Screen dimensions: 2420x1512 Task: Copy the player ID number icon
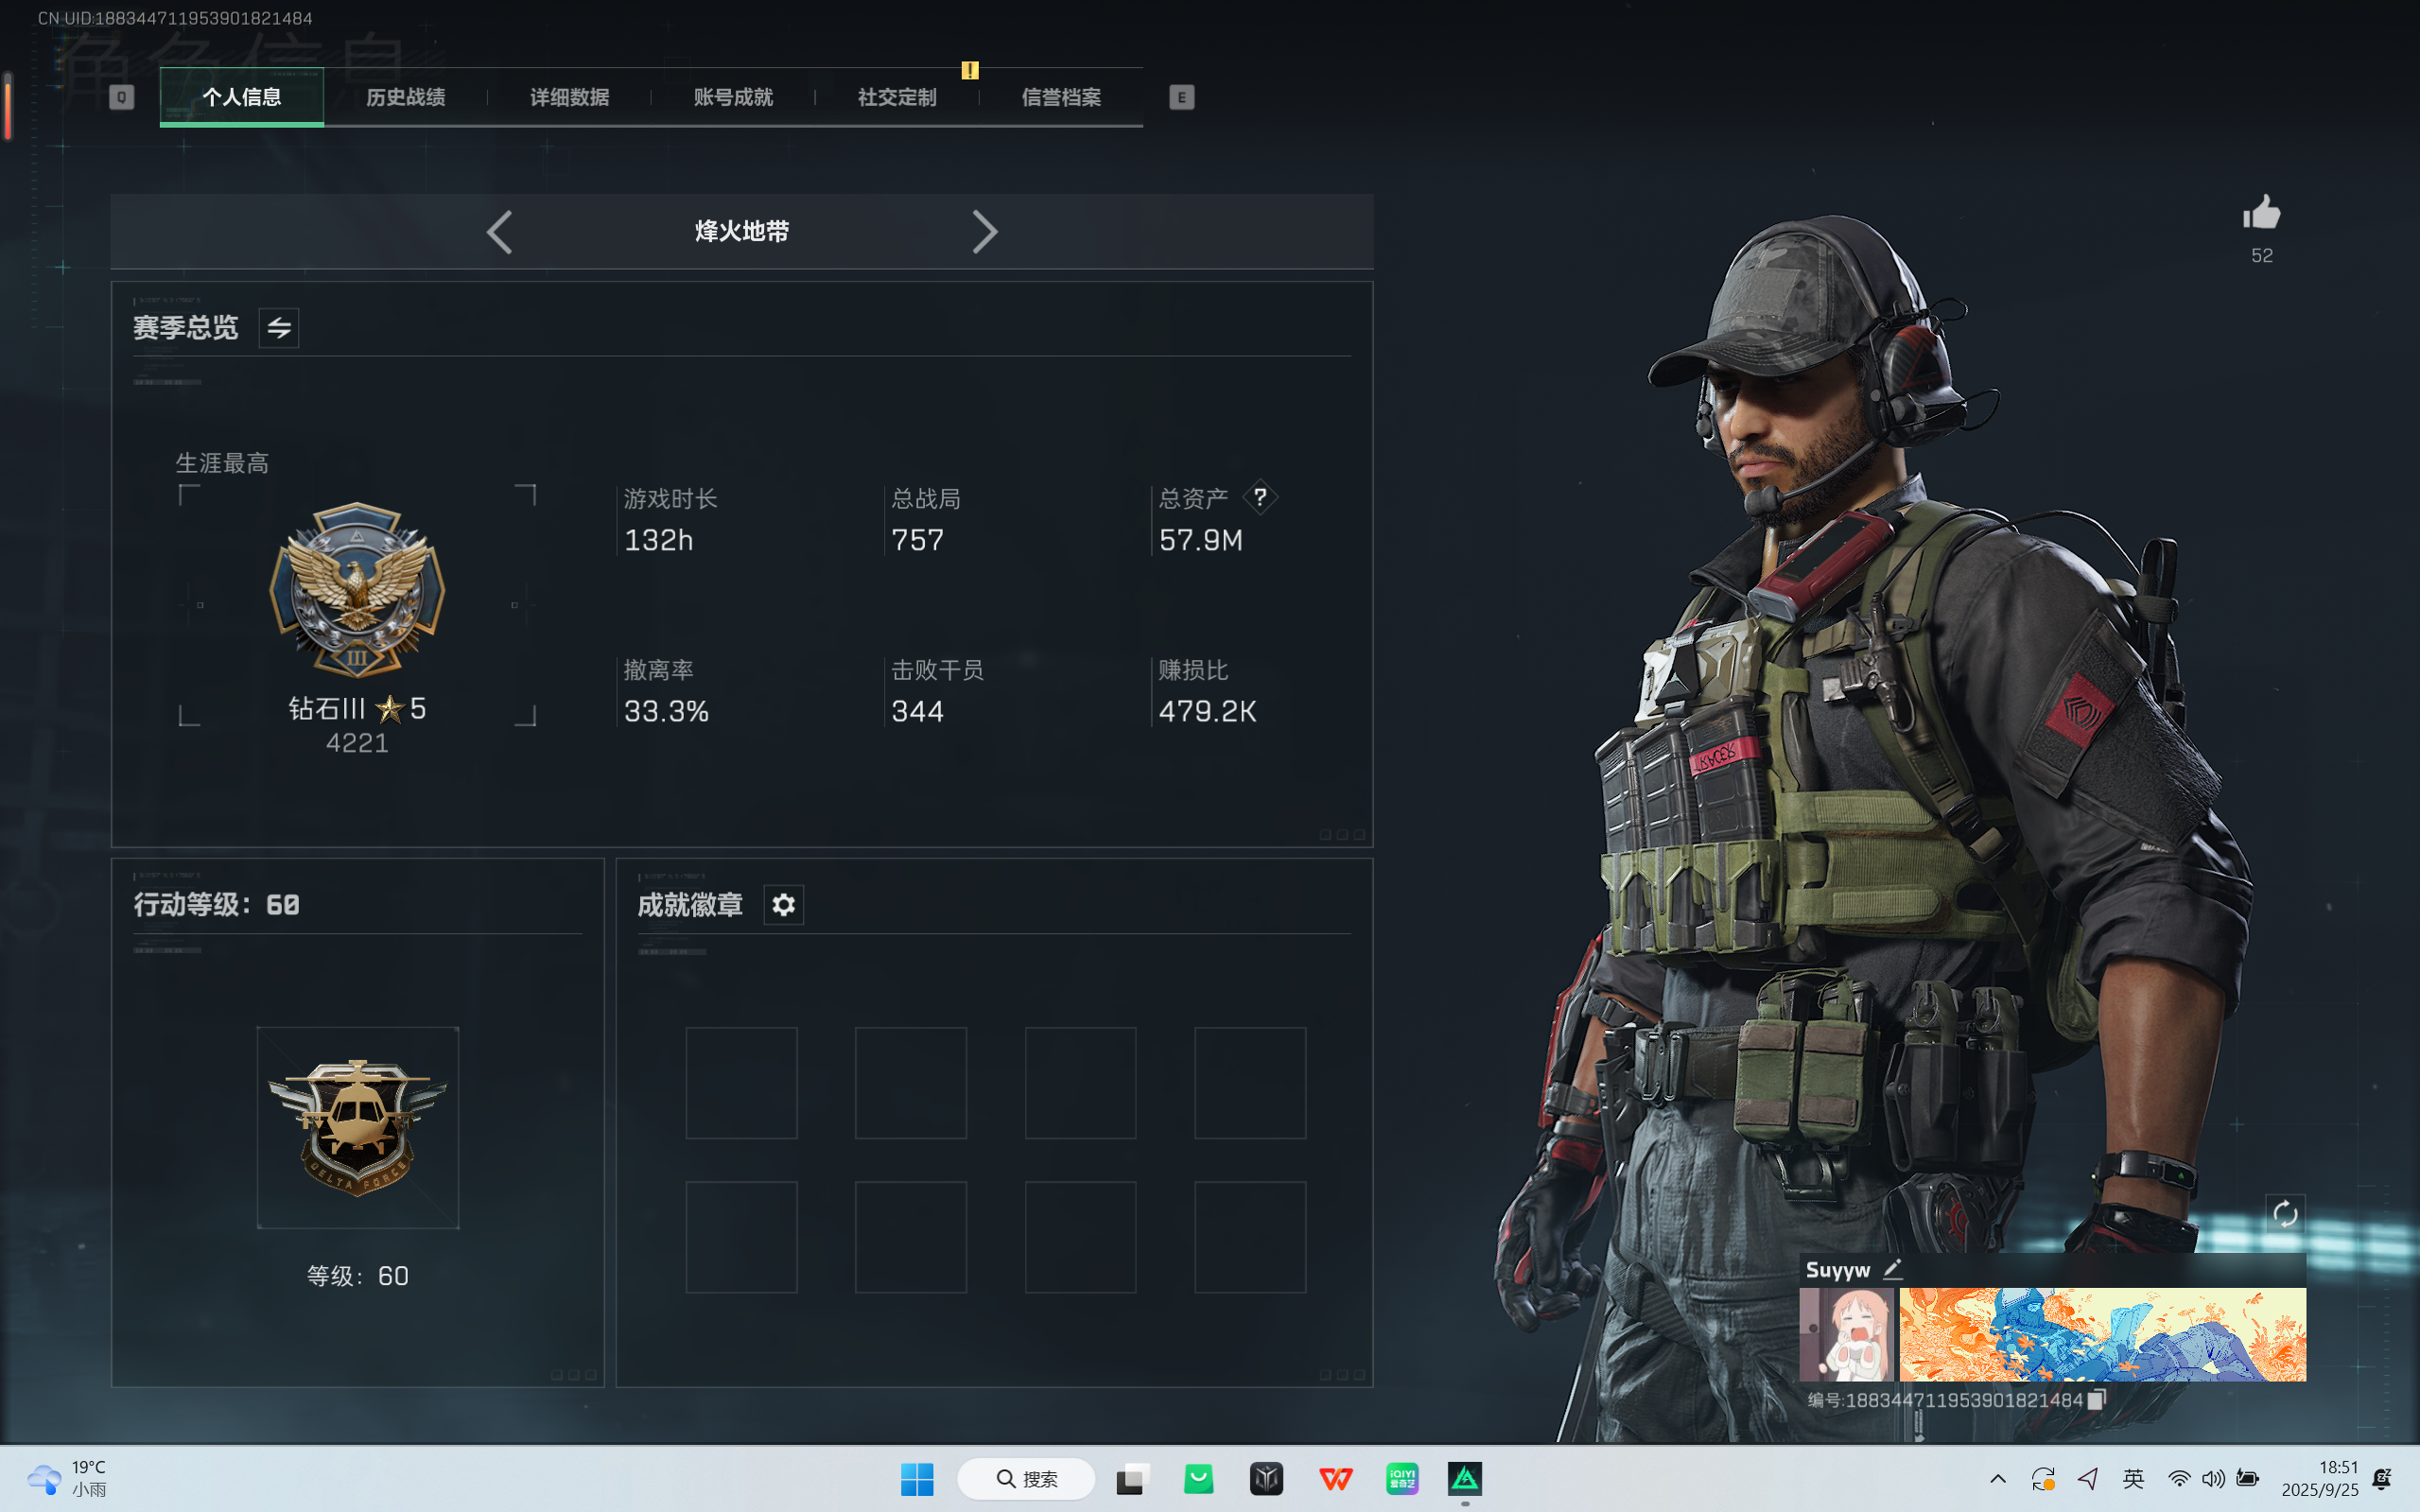click(x=2097, y=1400)
